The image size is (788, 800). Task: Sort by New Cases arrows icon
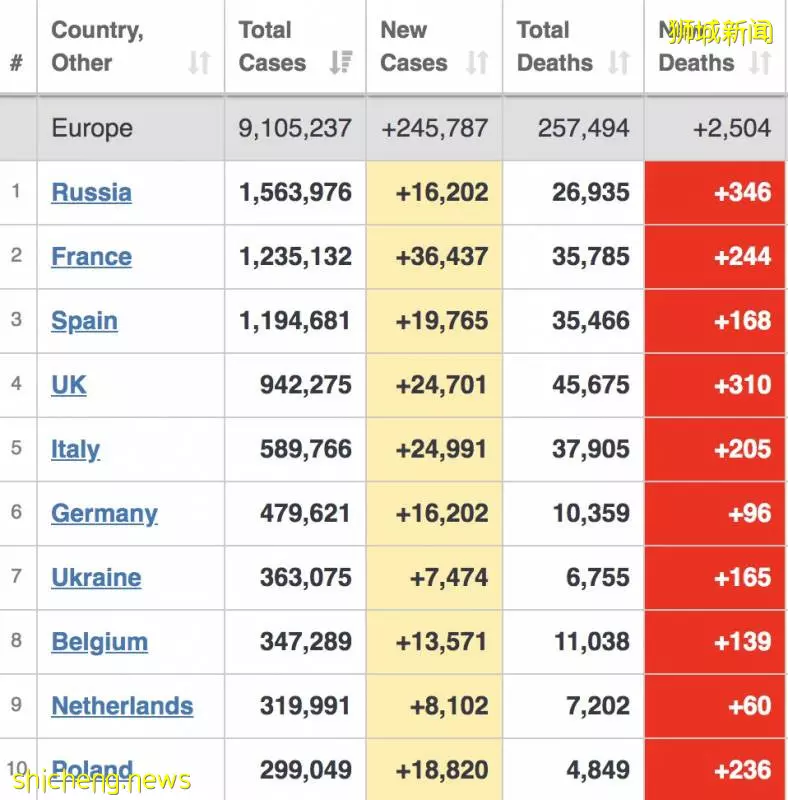pyautogui.click(x=478, y=63)
